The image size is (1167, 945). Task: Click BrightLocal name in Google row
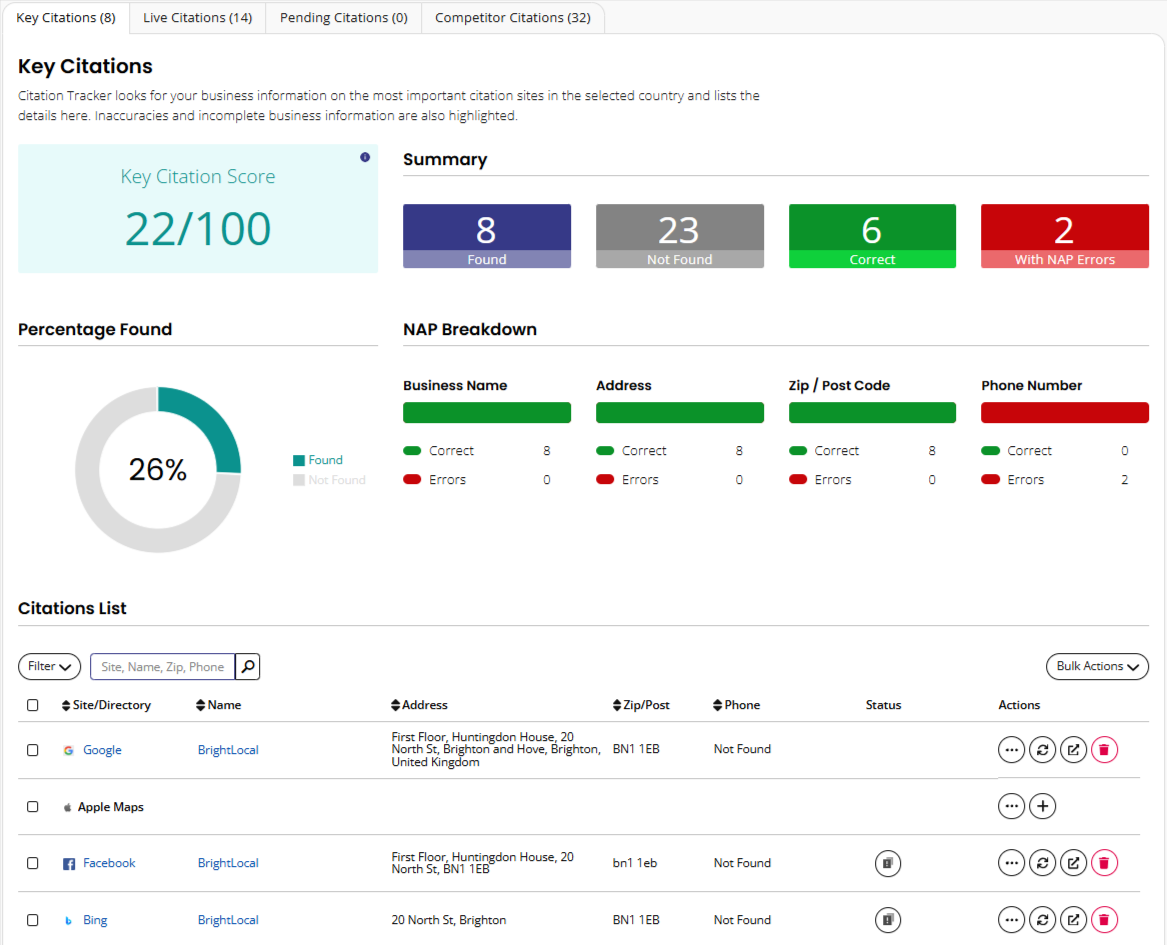pyautogui.click(x=228, y=750)
